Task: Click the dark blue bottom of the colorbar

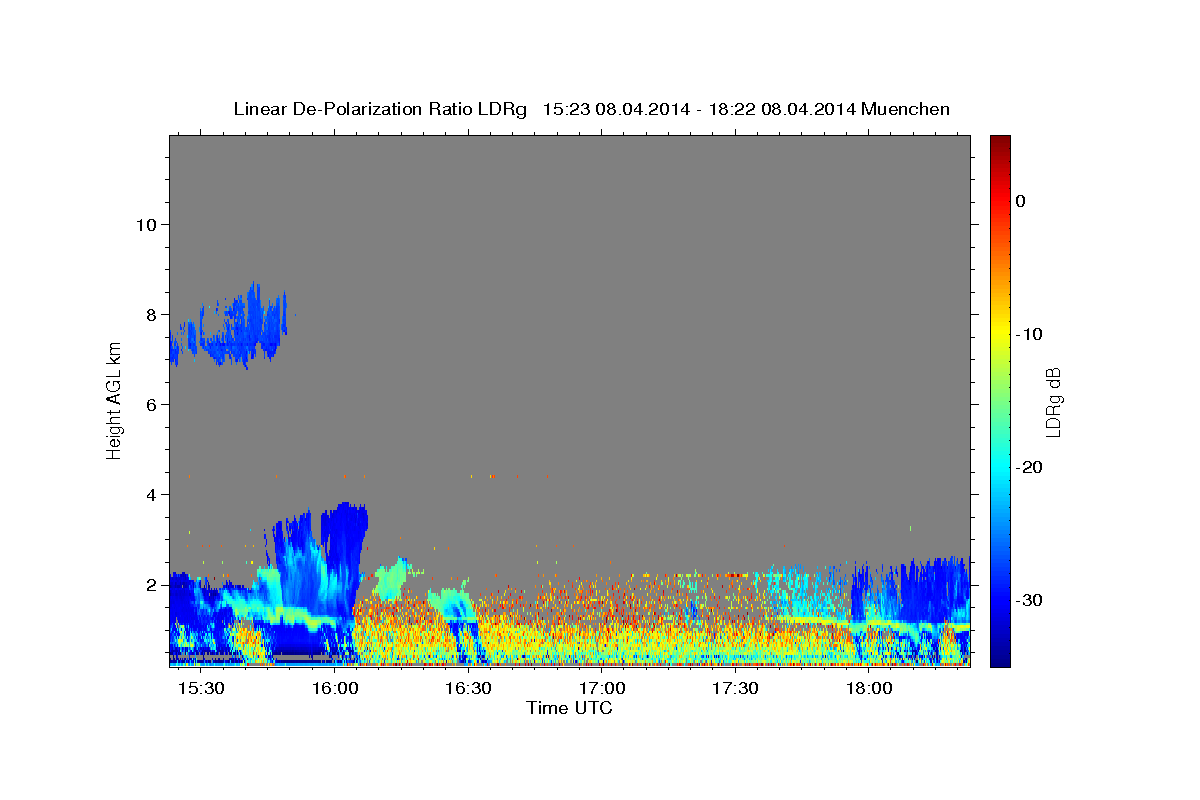Action: click(1000, 655)
